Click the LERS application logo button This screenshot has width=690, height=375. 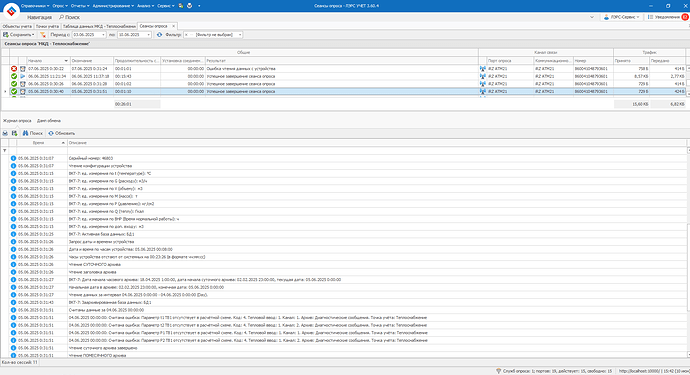tap(11, 11)
